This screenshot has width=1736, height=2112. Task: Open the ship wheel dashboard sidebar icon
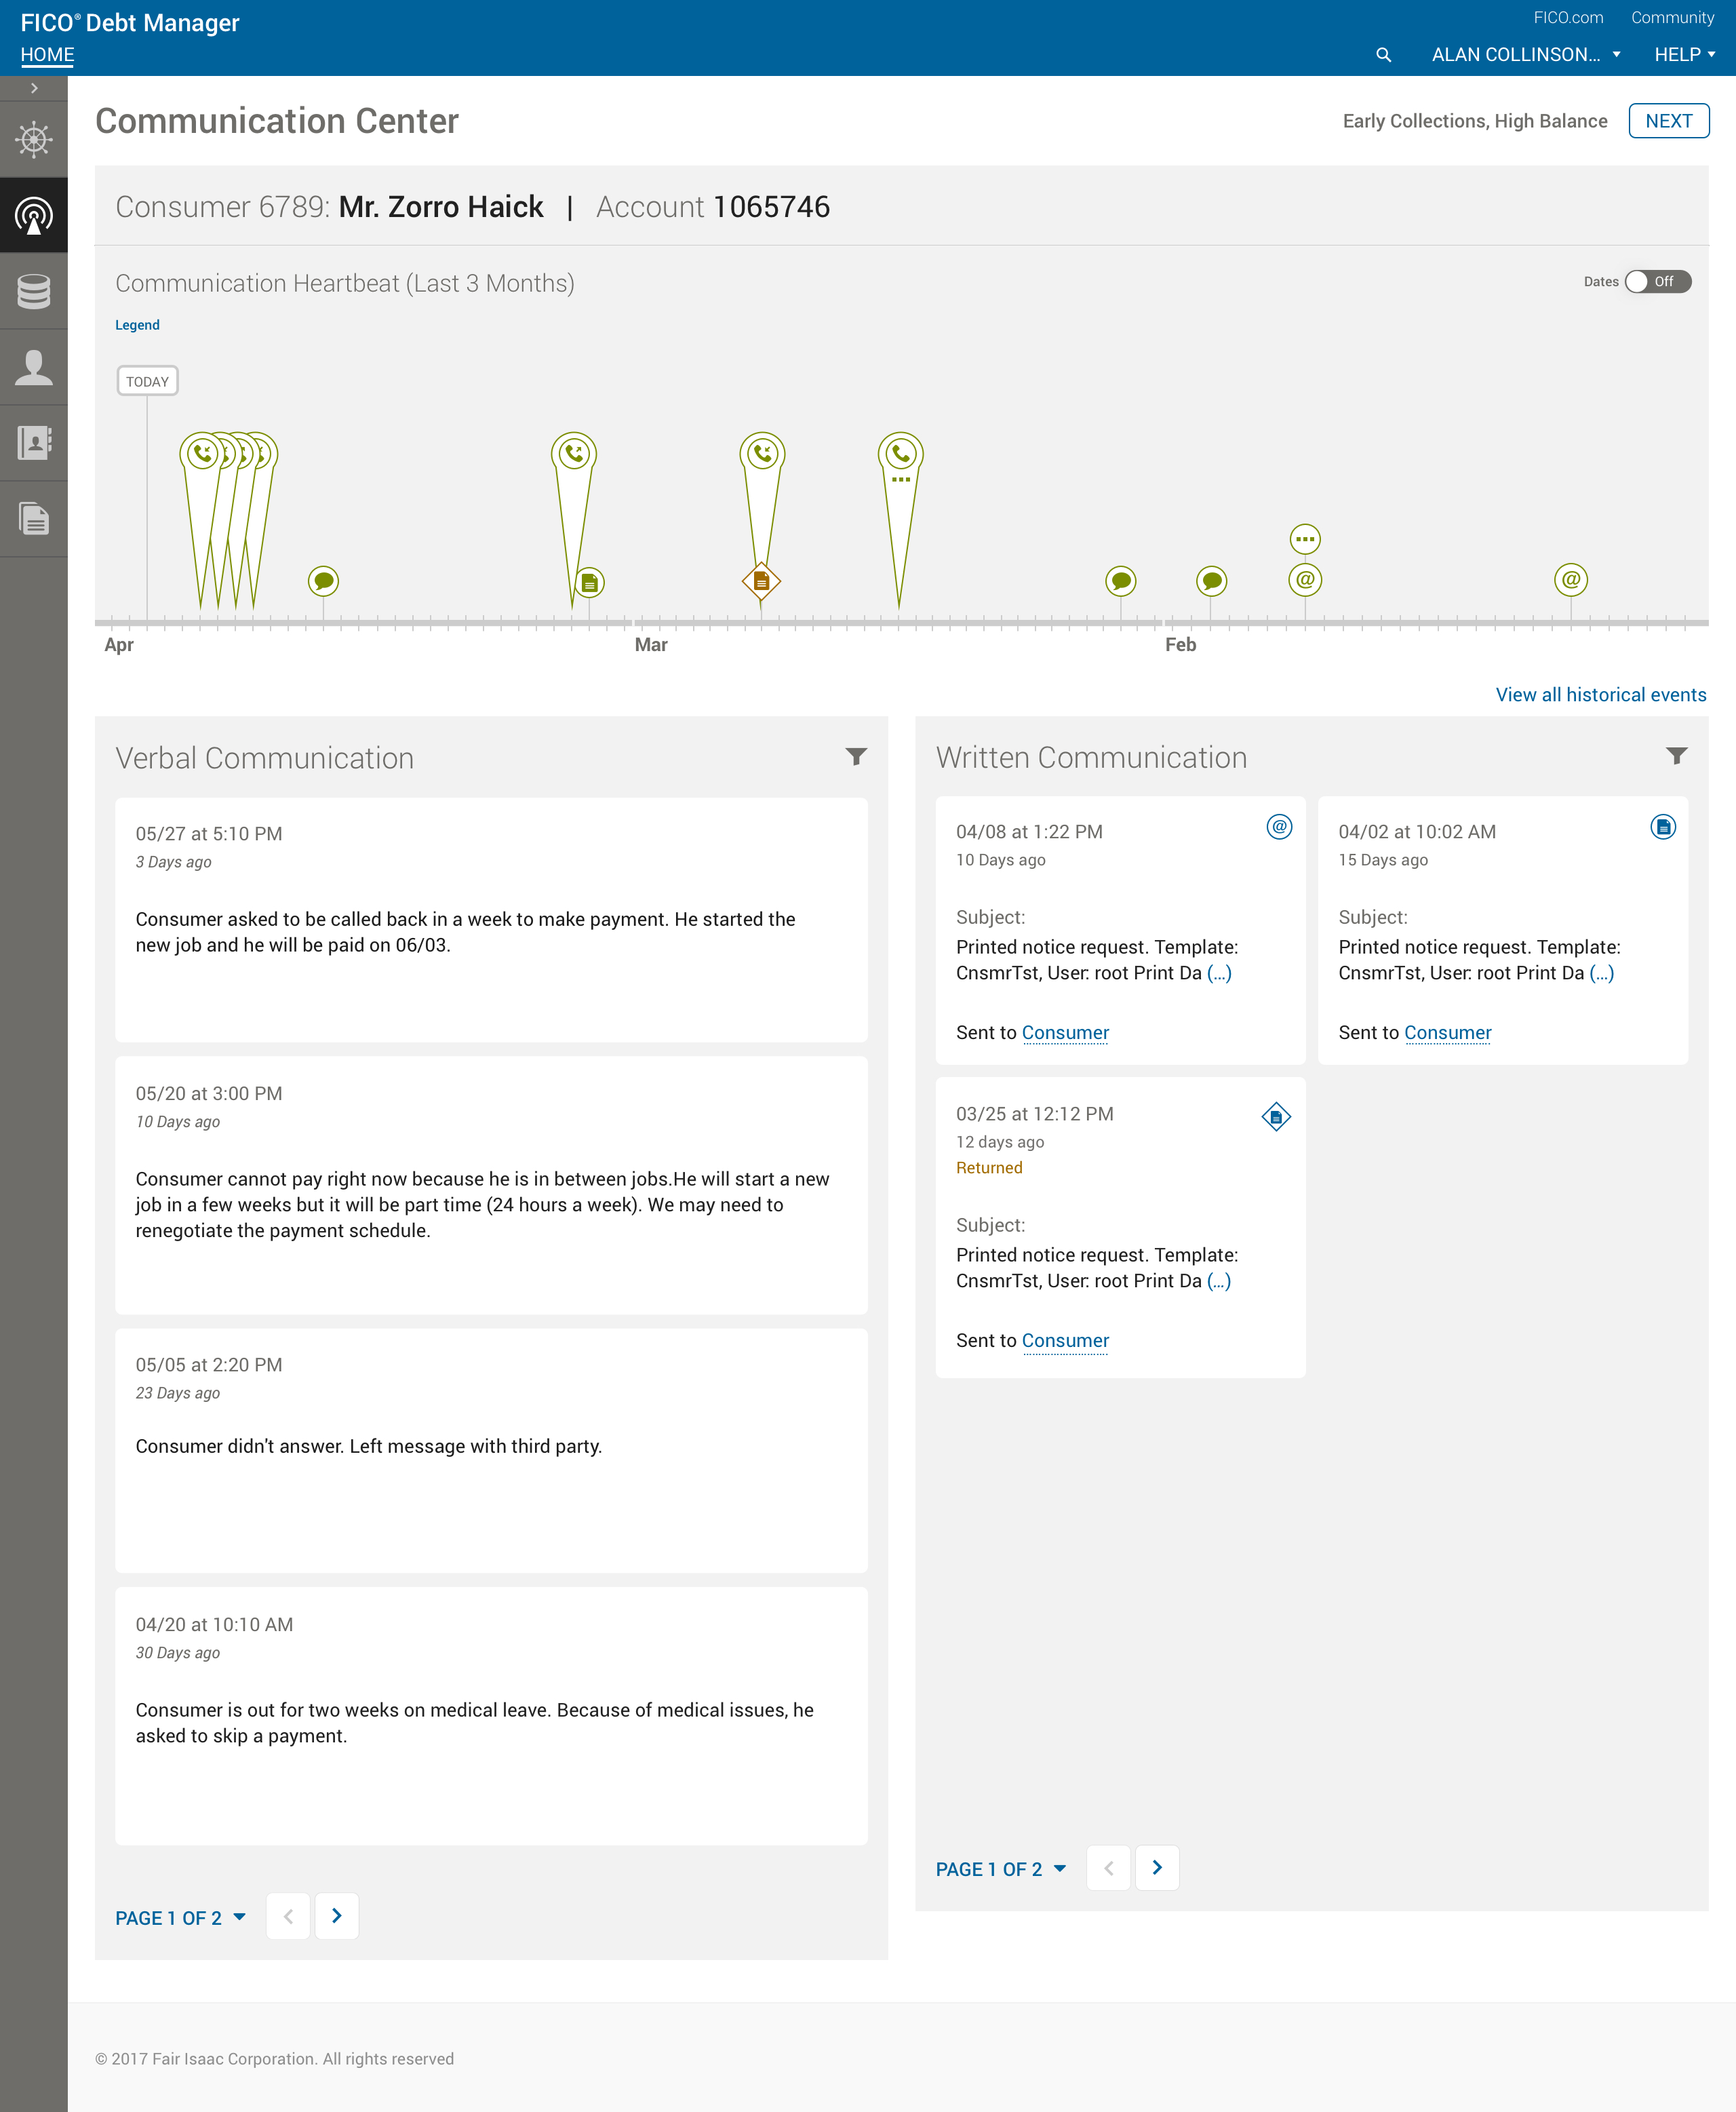pos(34,139)
